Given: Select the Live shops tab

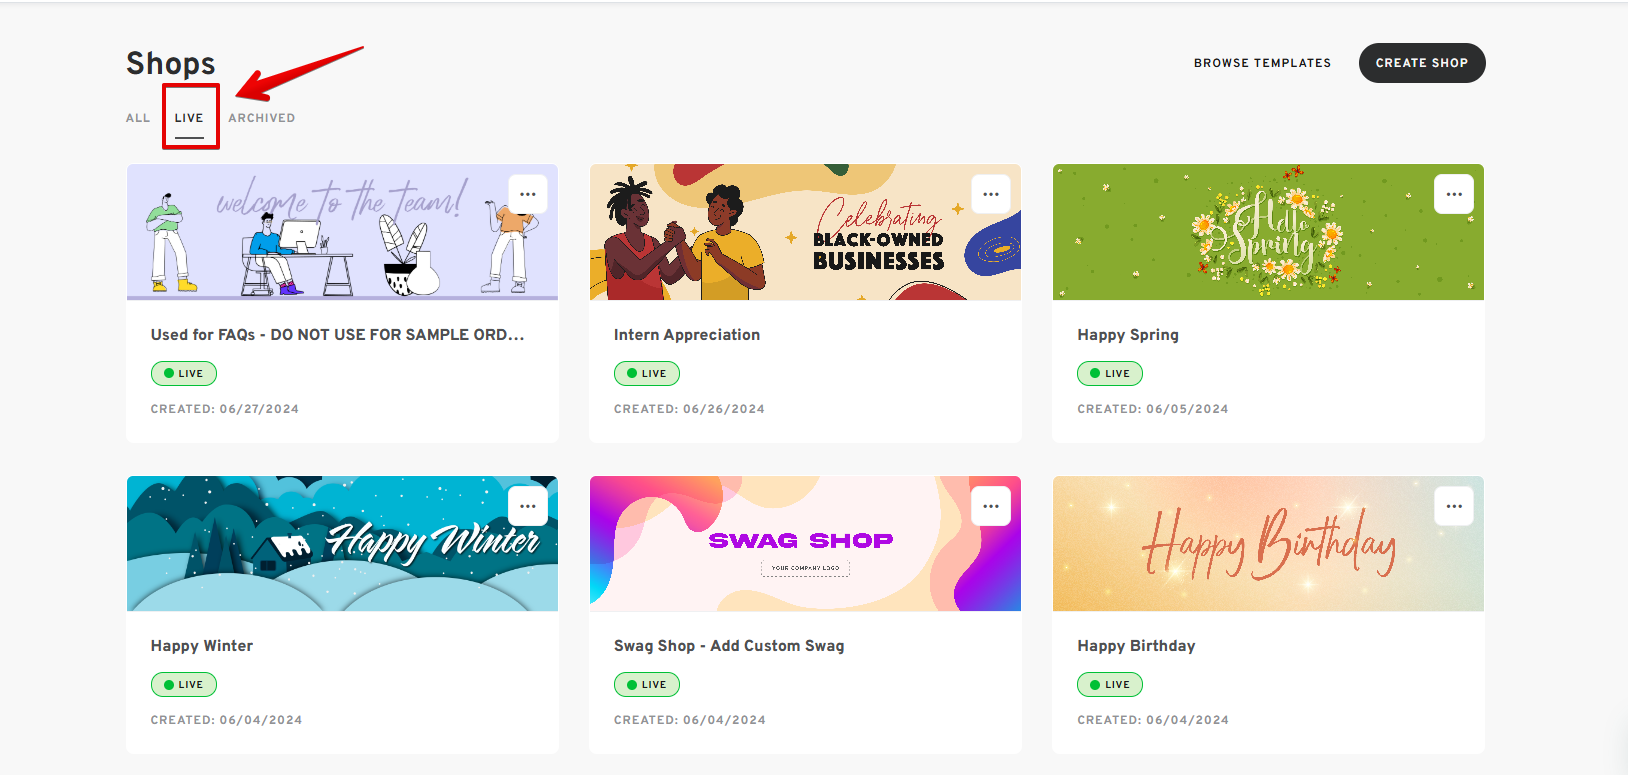Looking at the screenshot, I should tap(189, 118).
